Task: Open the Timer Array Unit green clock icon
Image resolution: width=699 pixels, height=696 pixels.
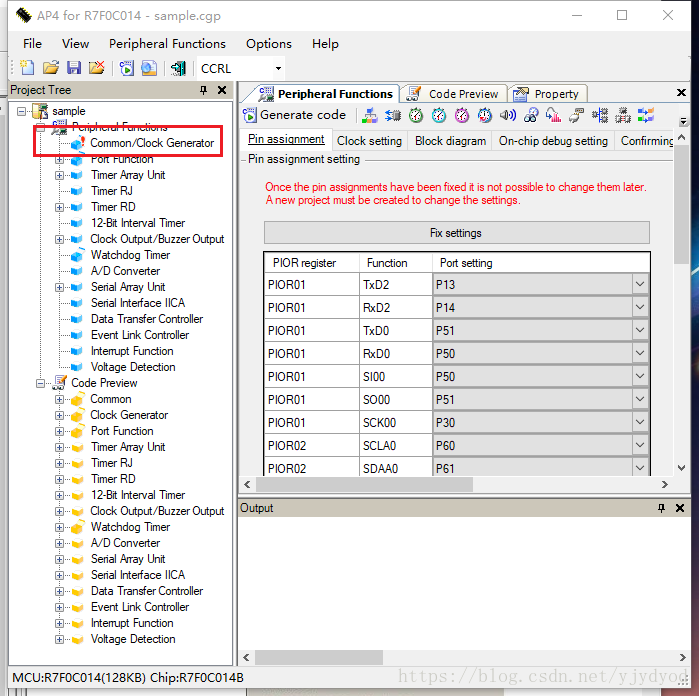Action: pos(416,115)
